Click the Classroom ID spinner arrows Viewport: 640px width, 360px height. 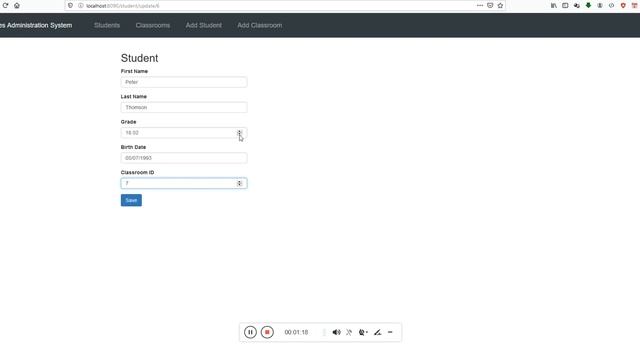coord(240,183)
